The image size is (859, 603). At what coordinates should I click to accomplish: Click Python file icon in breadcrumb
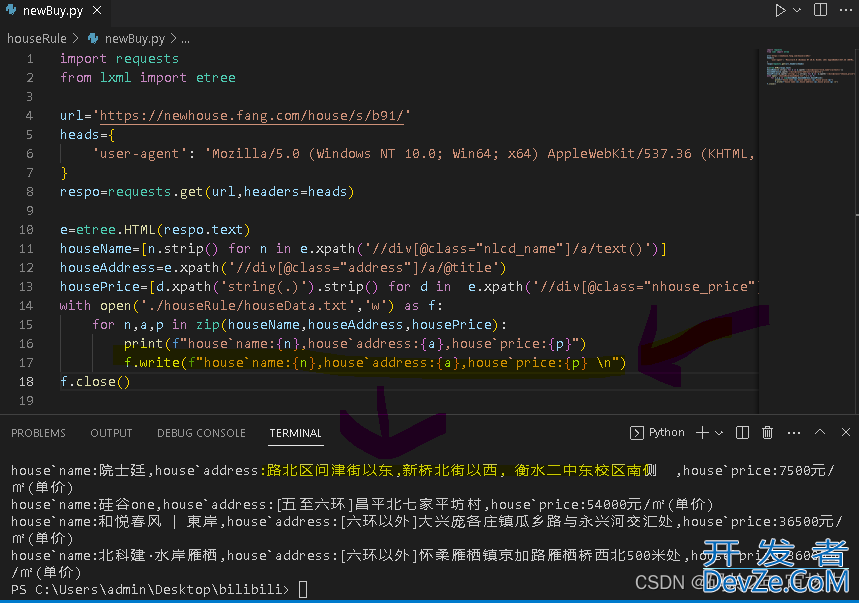click(93, 38)
